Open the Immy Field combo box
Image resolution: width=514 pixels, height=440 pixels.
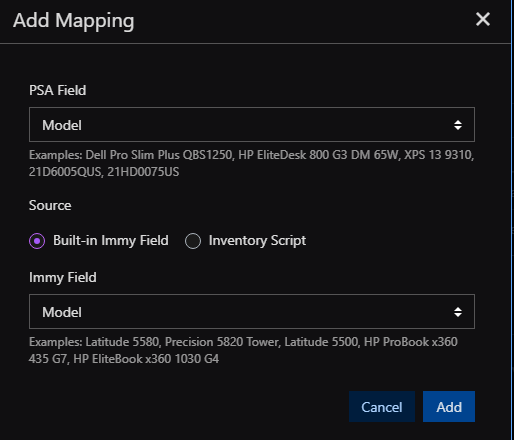[x=252, y=312]
